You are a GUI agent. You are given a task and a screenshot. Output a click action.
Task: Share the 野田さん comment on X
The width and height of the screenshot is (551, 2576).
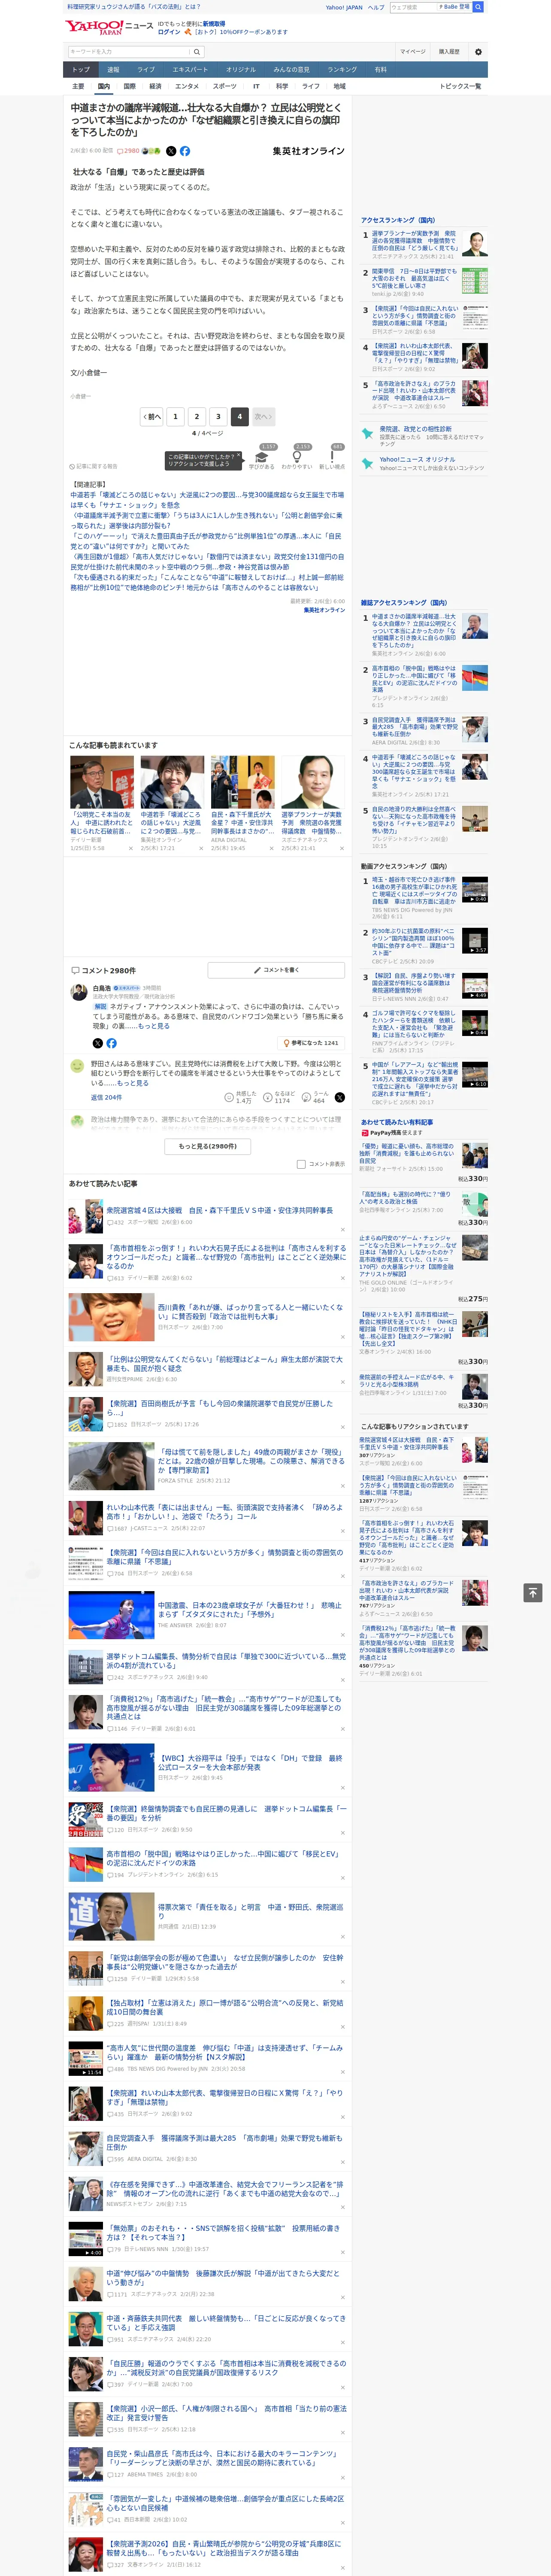(340, 1097)
